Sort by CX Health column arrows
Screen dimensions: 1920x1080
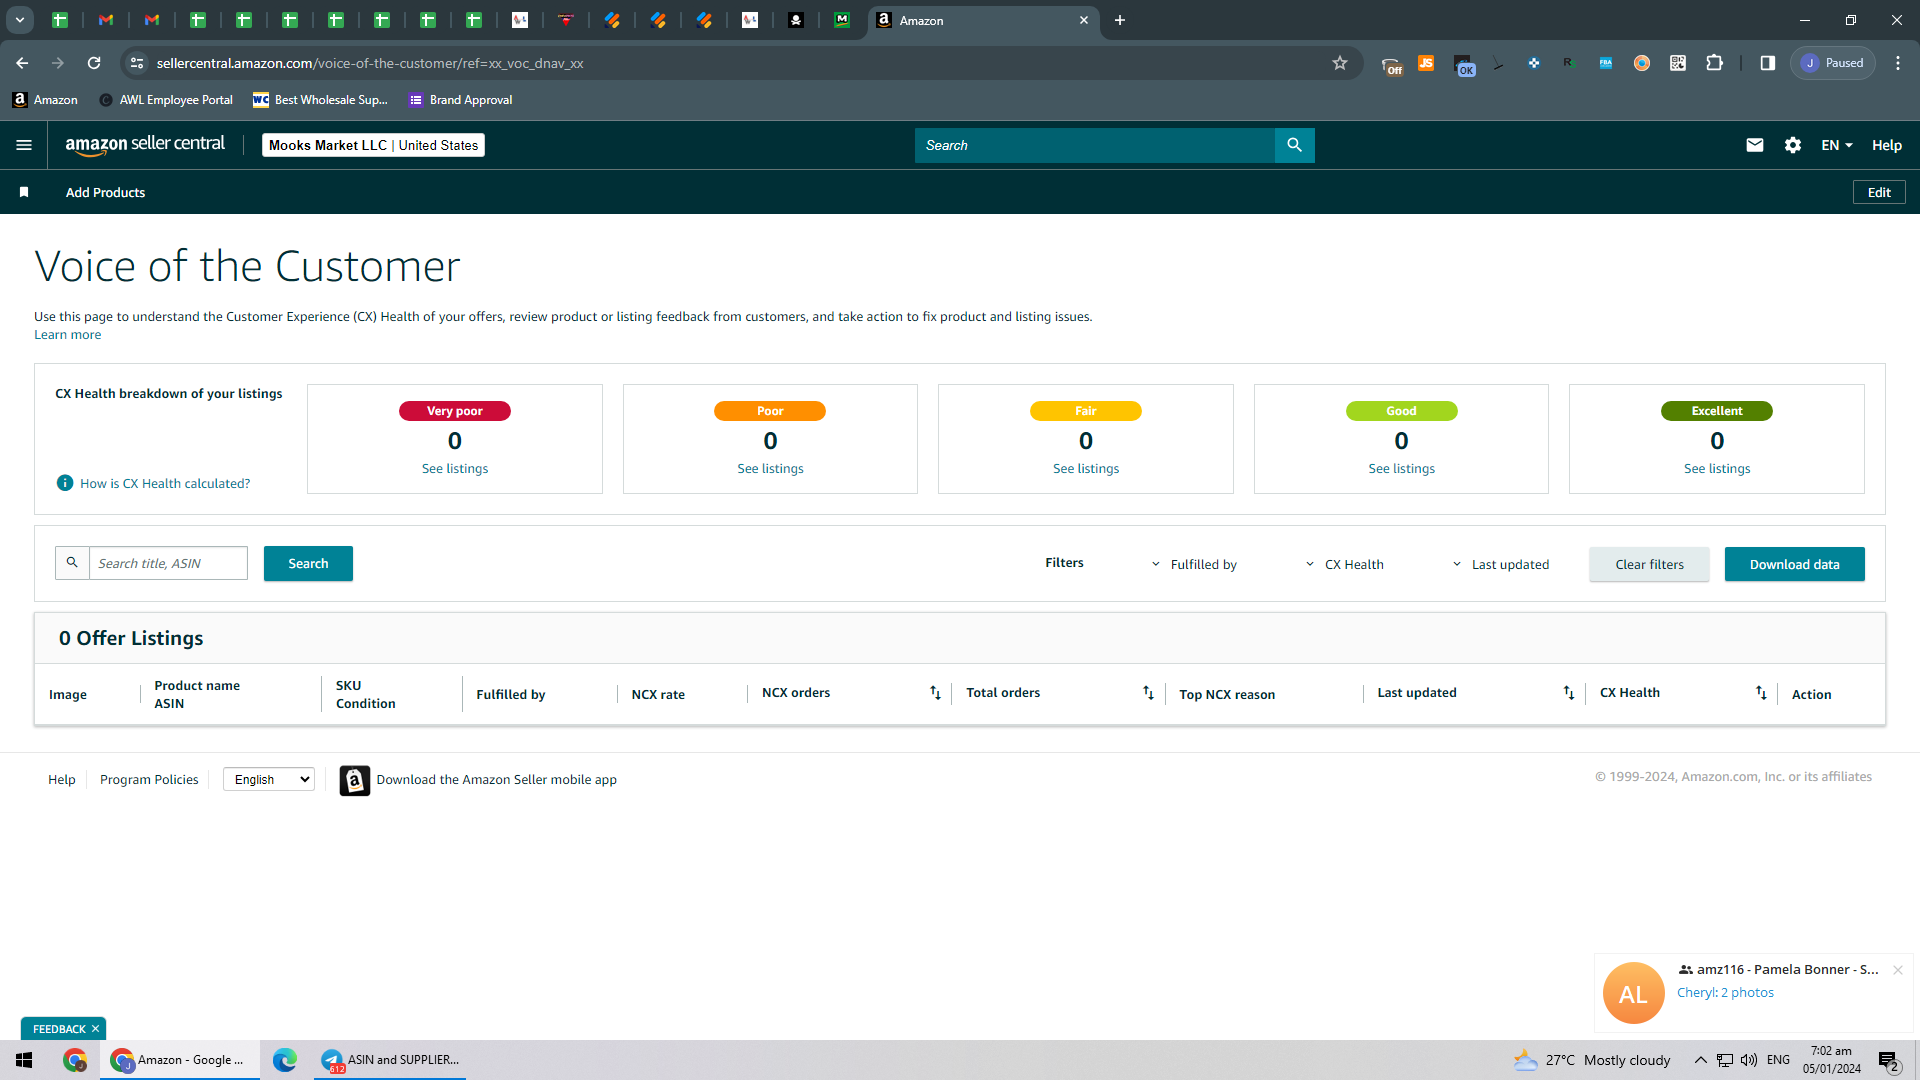(x=1761, y=693)
